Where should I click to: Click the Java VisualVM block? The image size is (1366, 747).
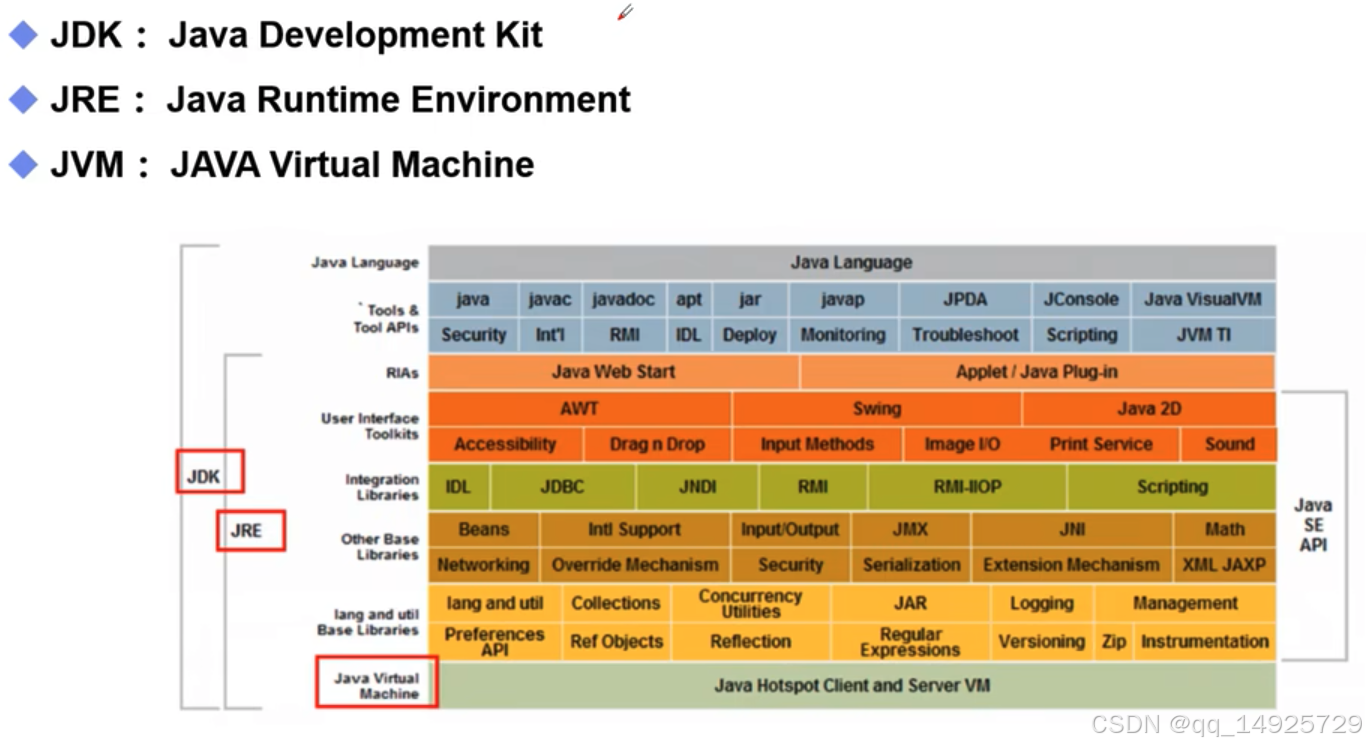pyautogui.click(x=1205, y=299)
